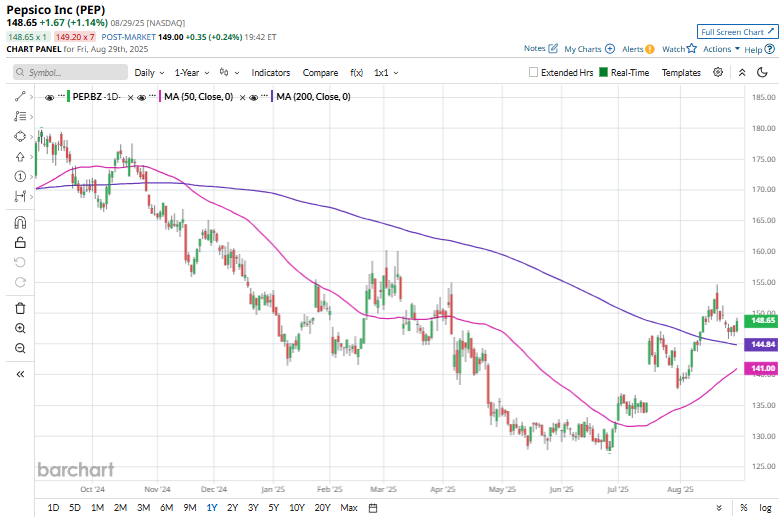
Task: Open the Daily frequency dropdown
Action: coord(149,73)
